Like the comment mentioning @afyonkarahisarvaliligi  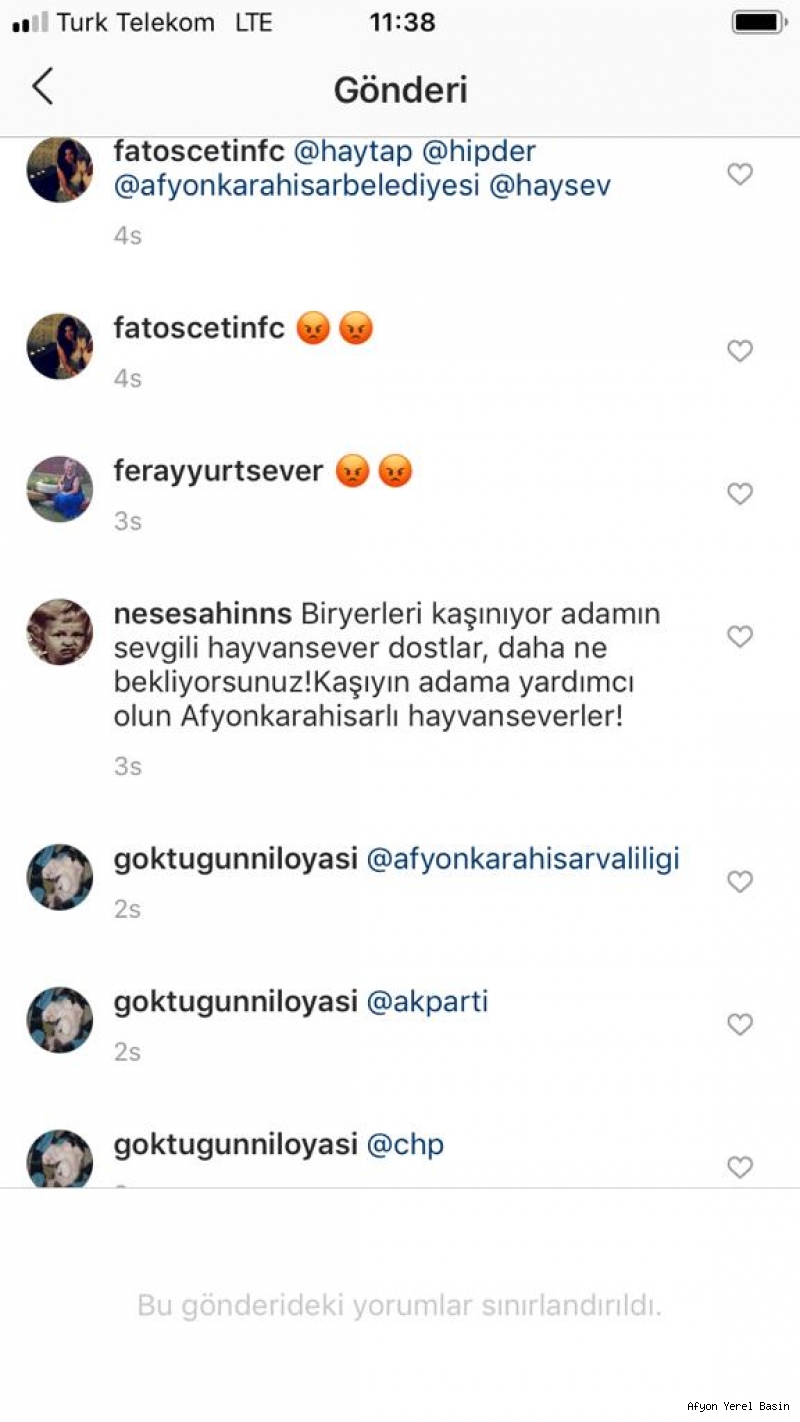[740, 881]
